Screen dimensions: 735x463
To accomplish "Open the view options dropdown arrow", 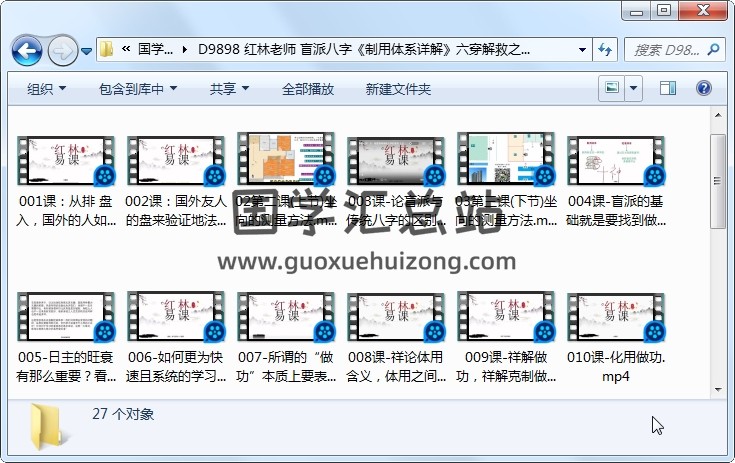I will tap(633, 88).
